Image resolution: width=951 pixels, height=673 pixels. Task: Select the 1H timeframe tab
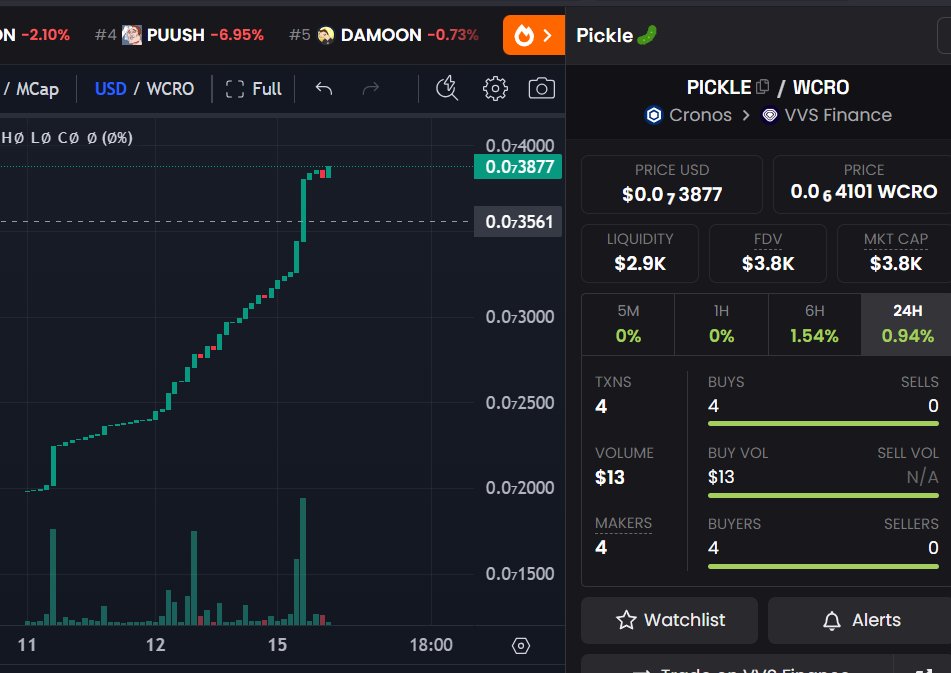click(x=721, y=324)
